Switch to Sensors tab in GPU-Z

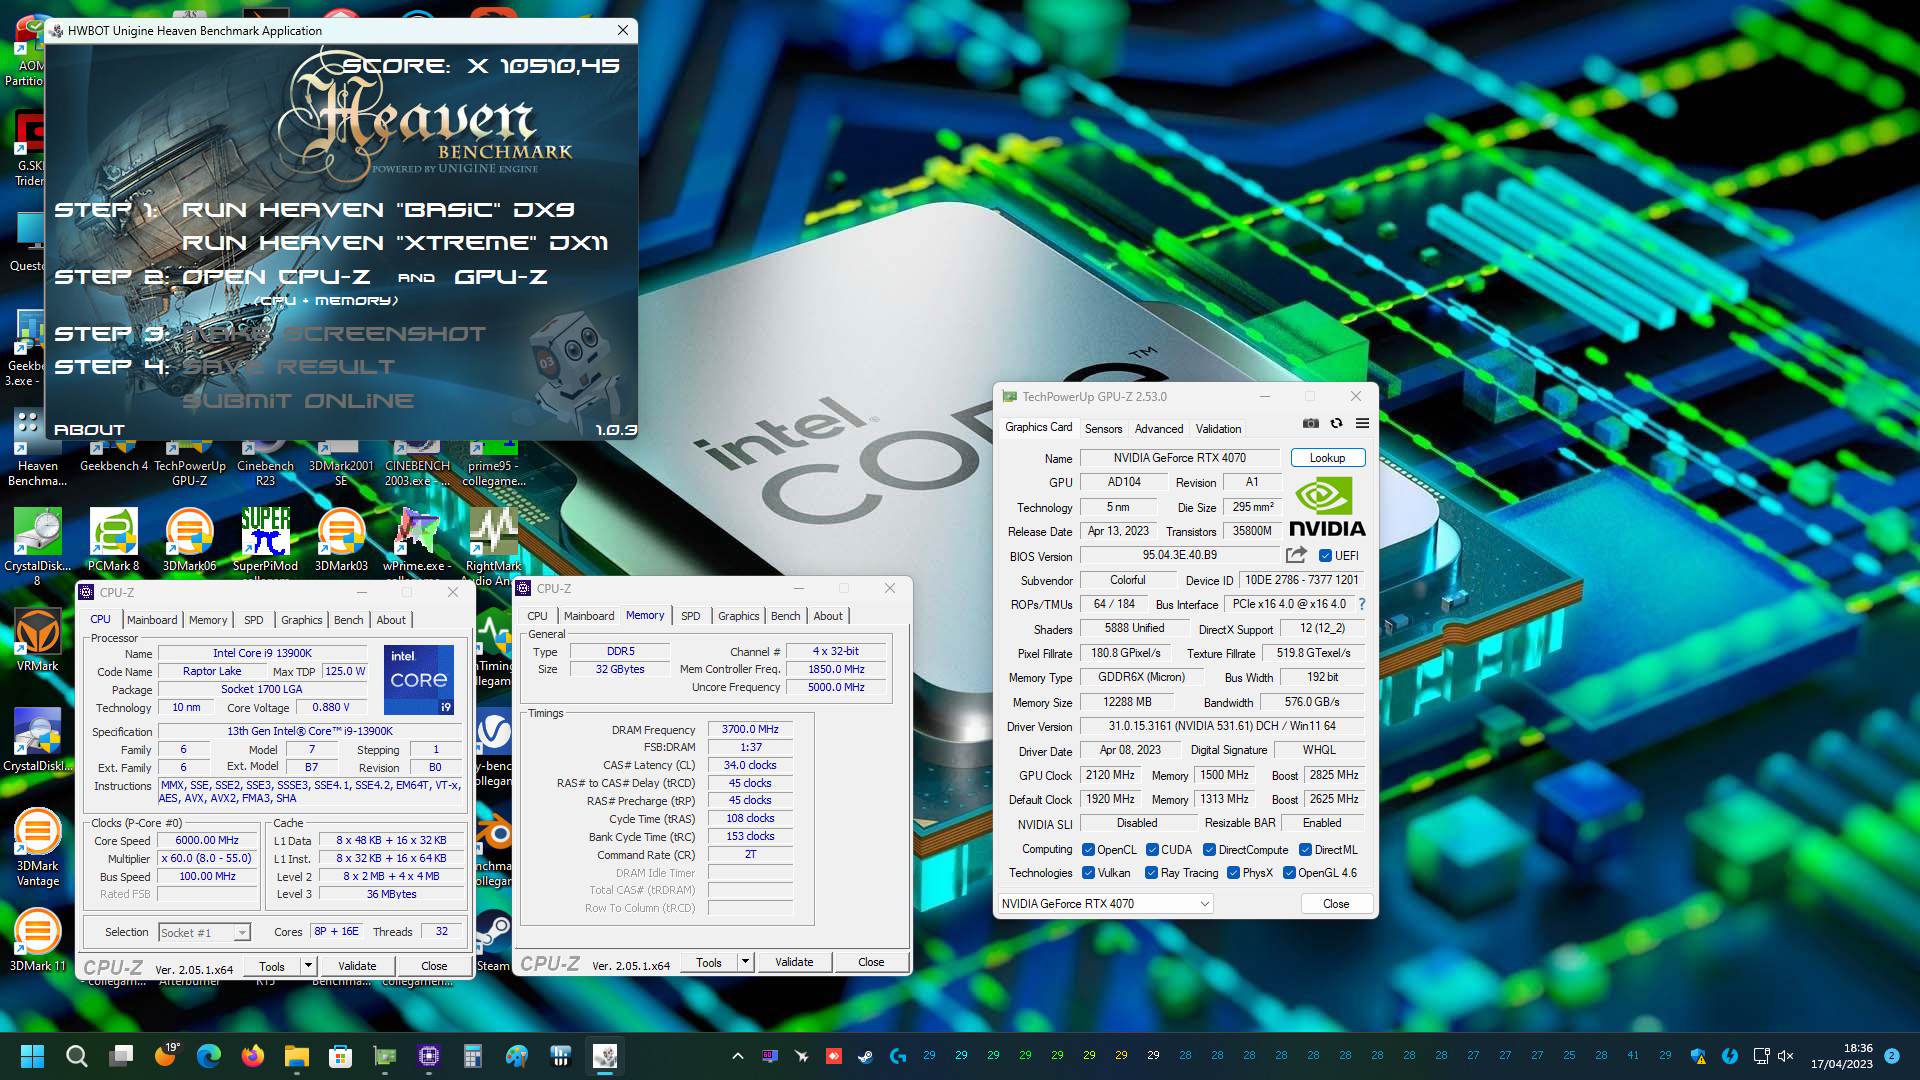[1103, 429]
